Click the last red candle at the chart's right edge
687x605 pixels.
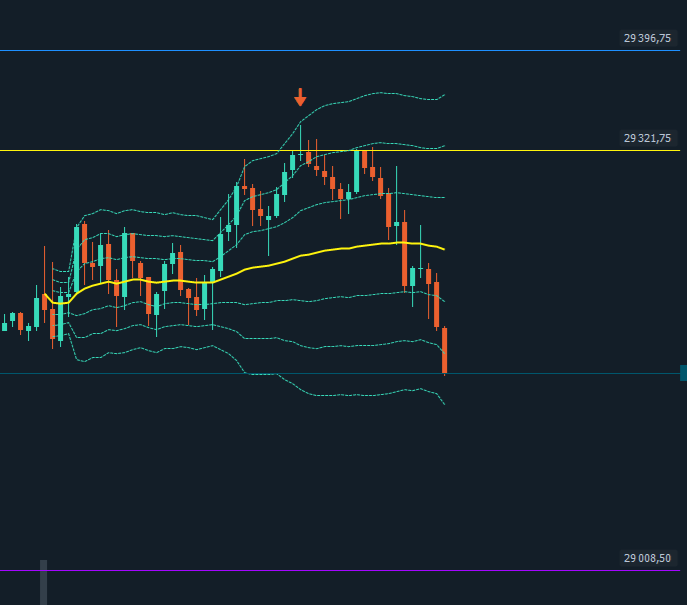pyautogui.click(x=444, y=350)
